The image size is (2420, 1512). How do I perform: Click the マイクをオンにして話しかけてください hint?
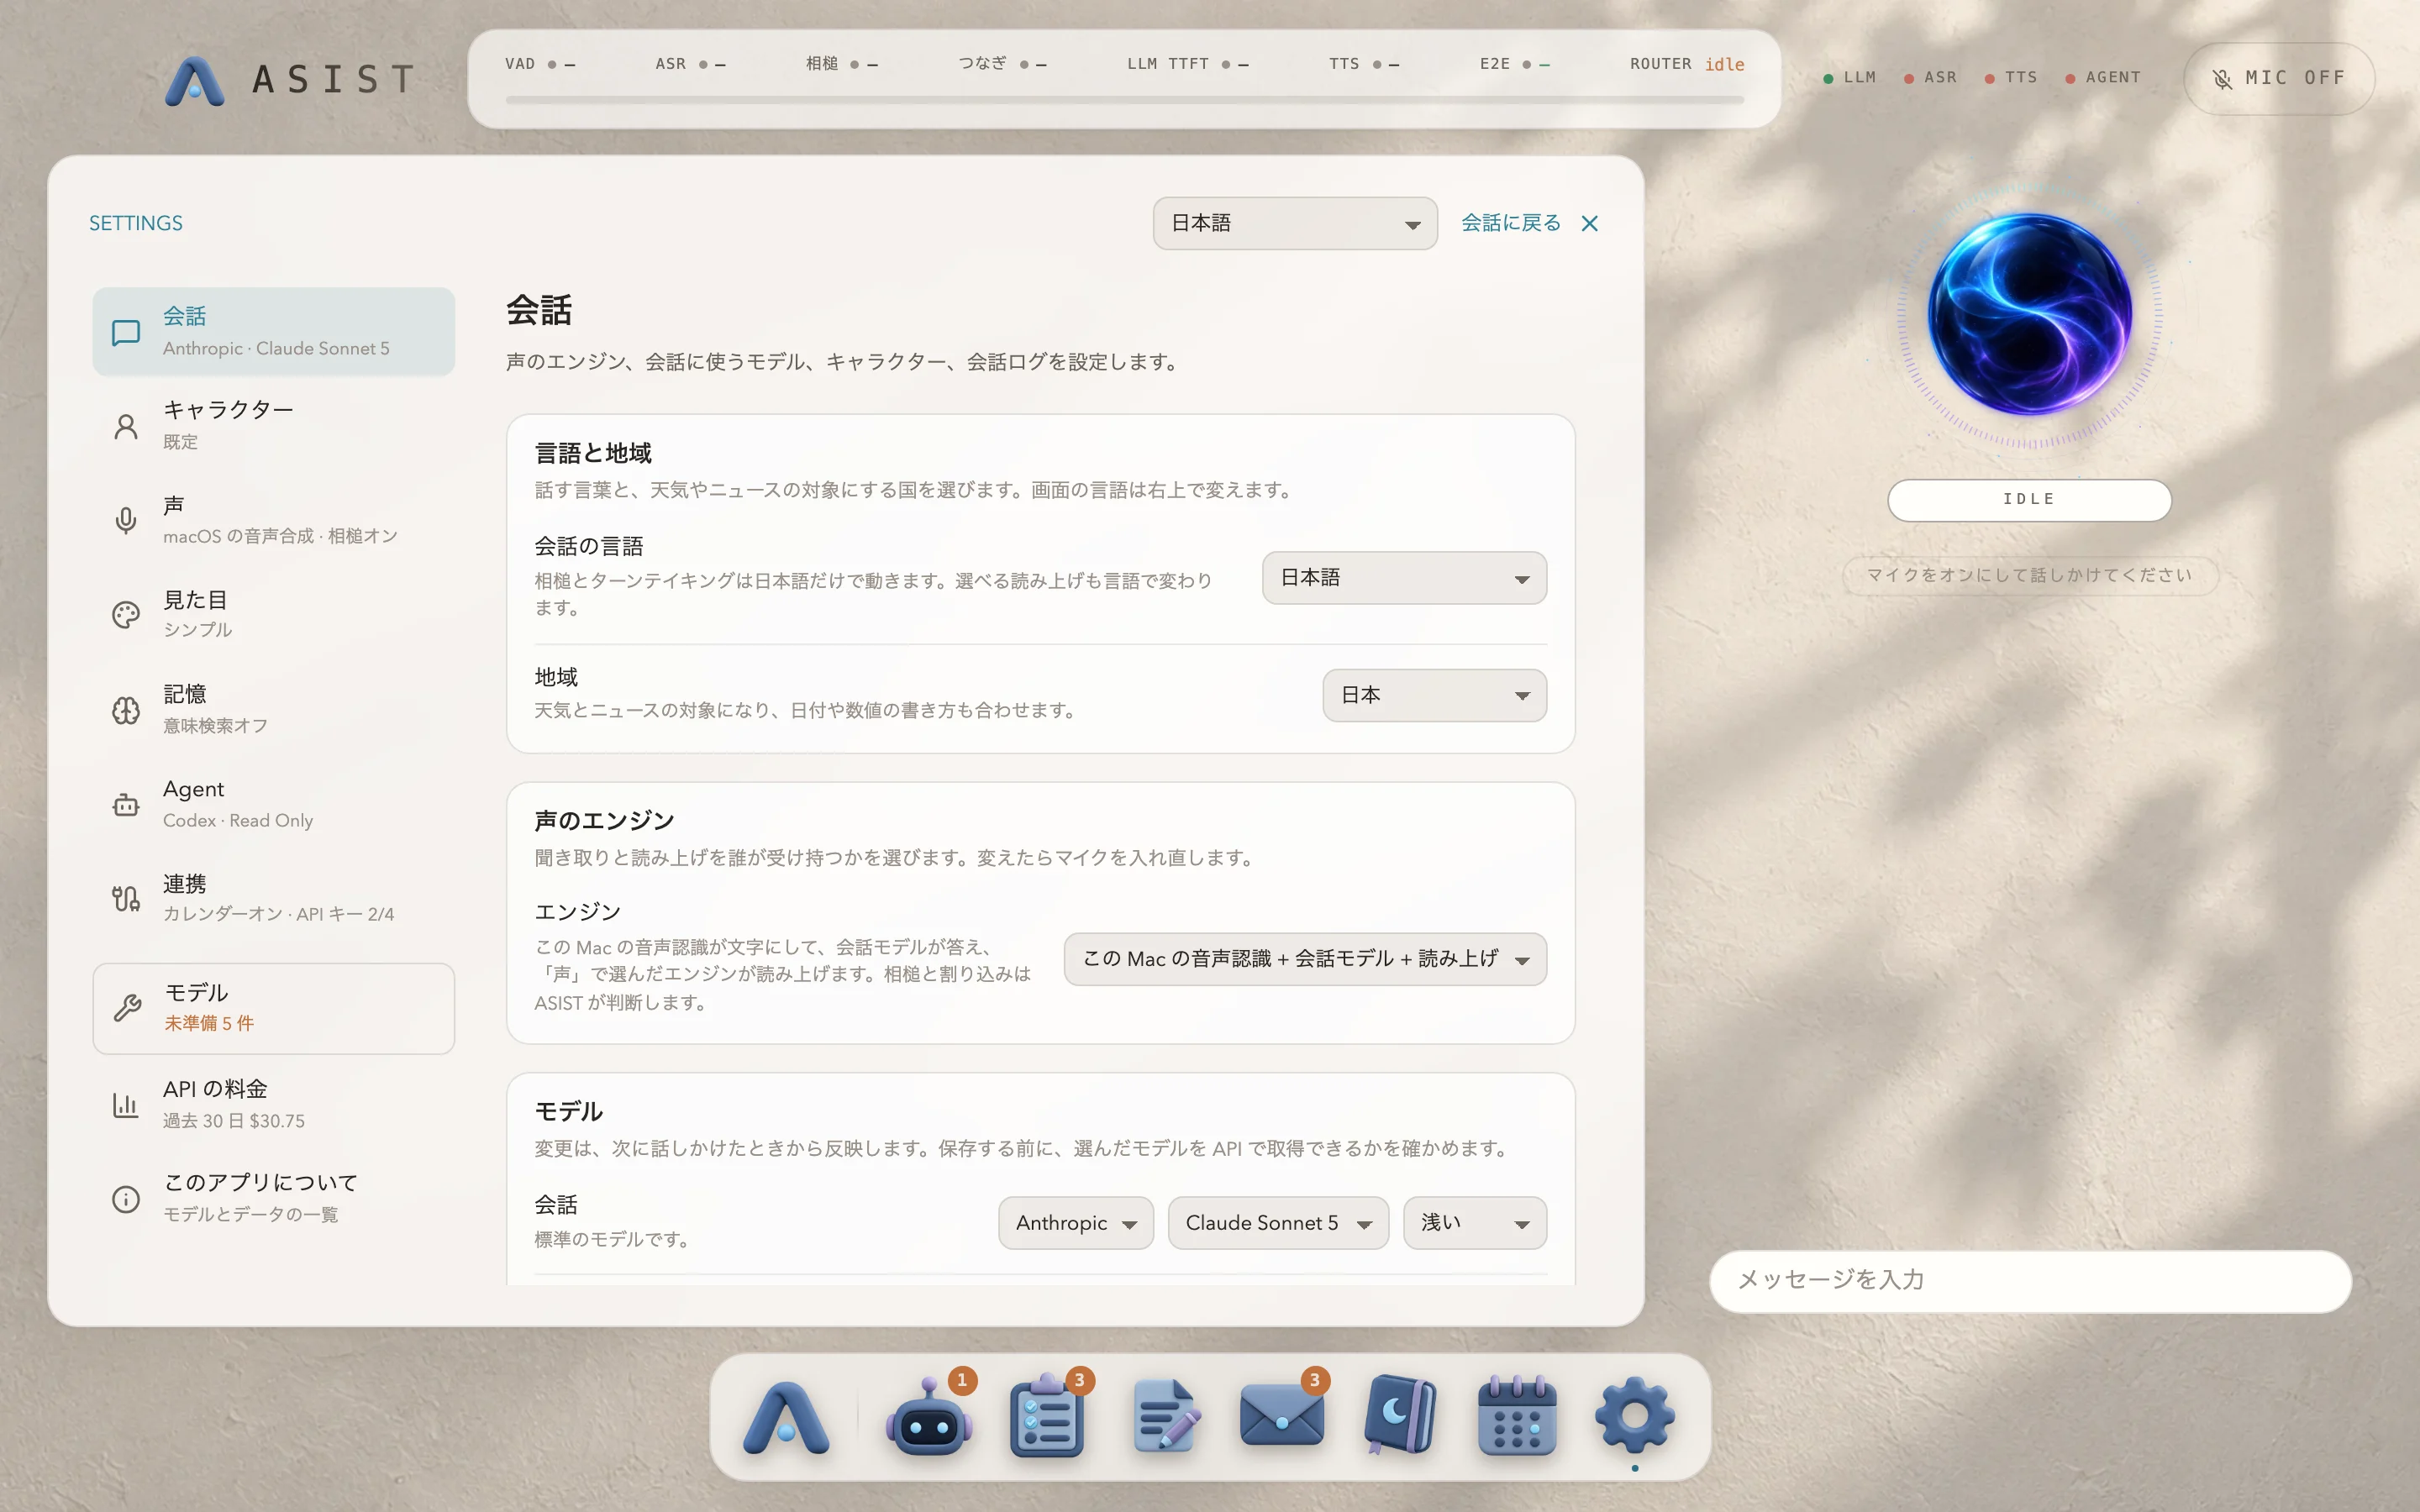2029,575
